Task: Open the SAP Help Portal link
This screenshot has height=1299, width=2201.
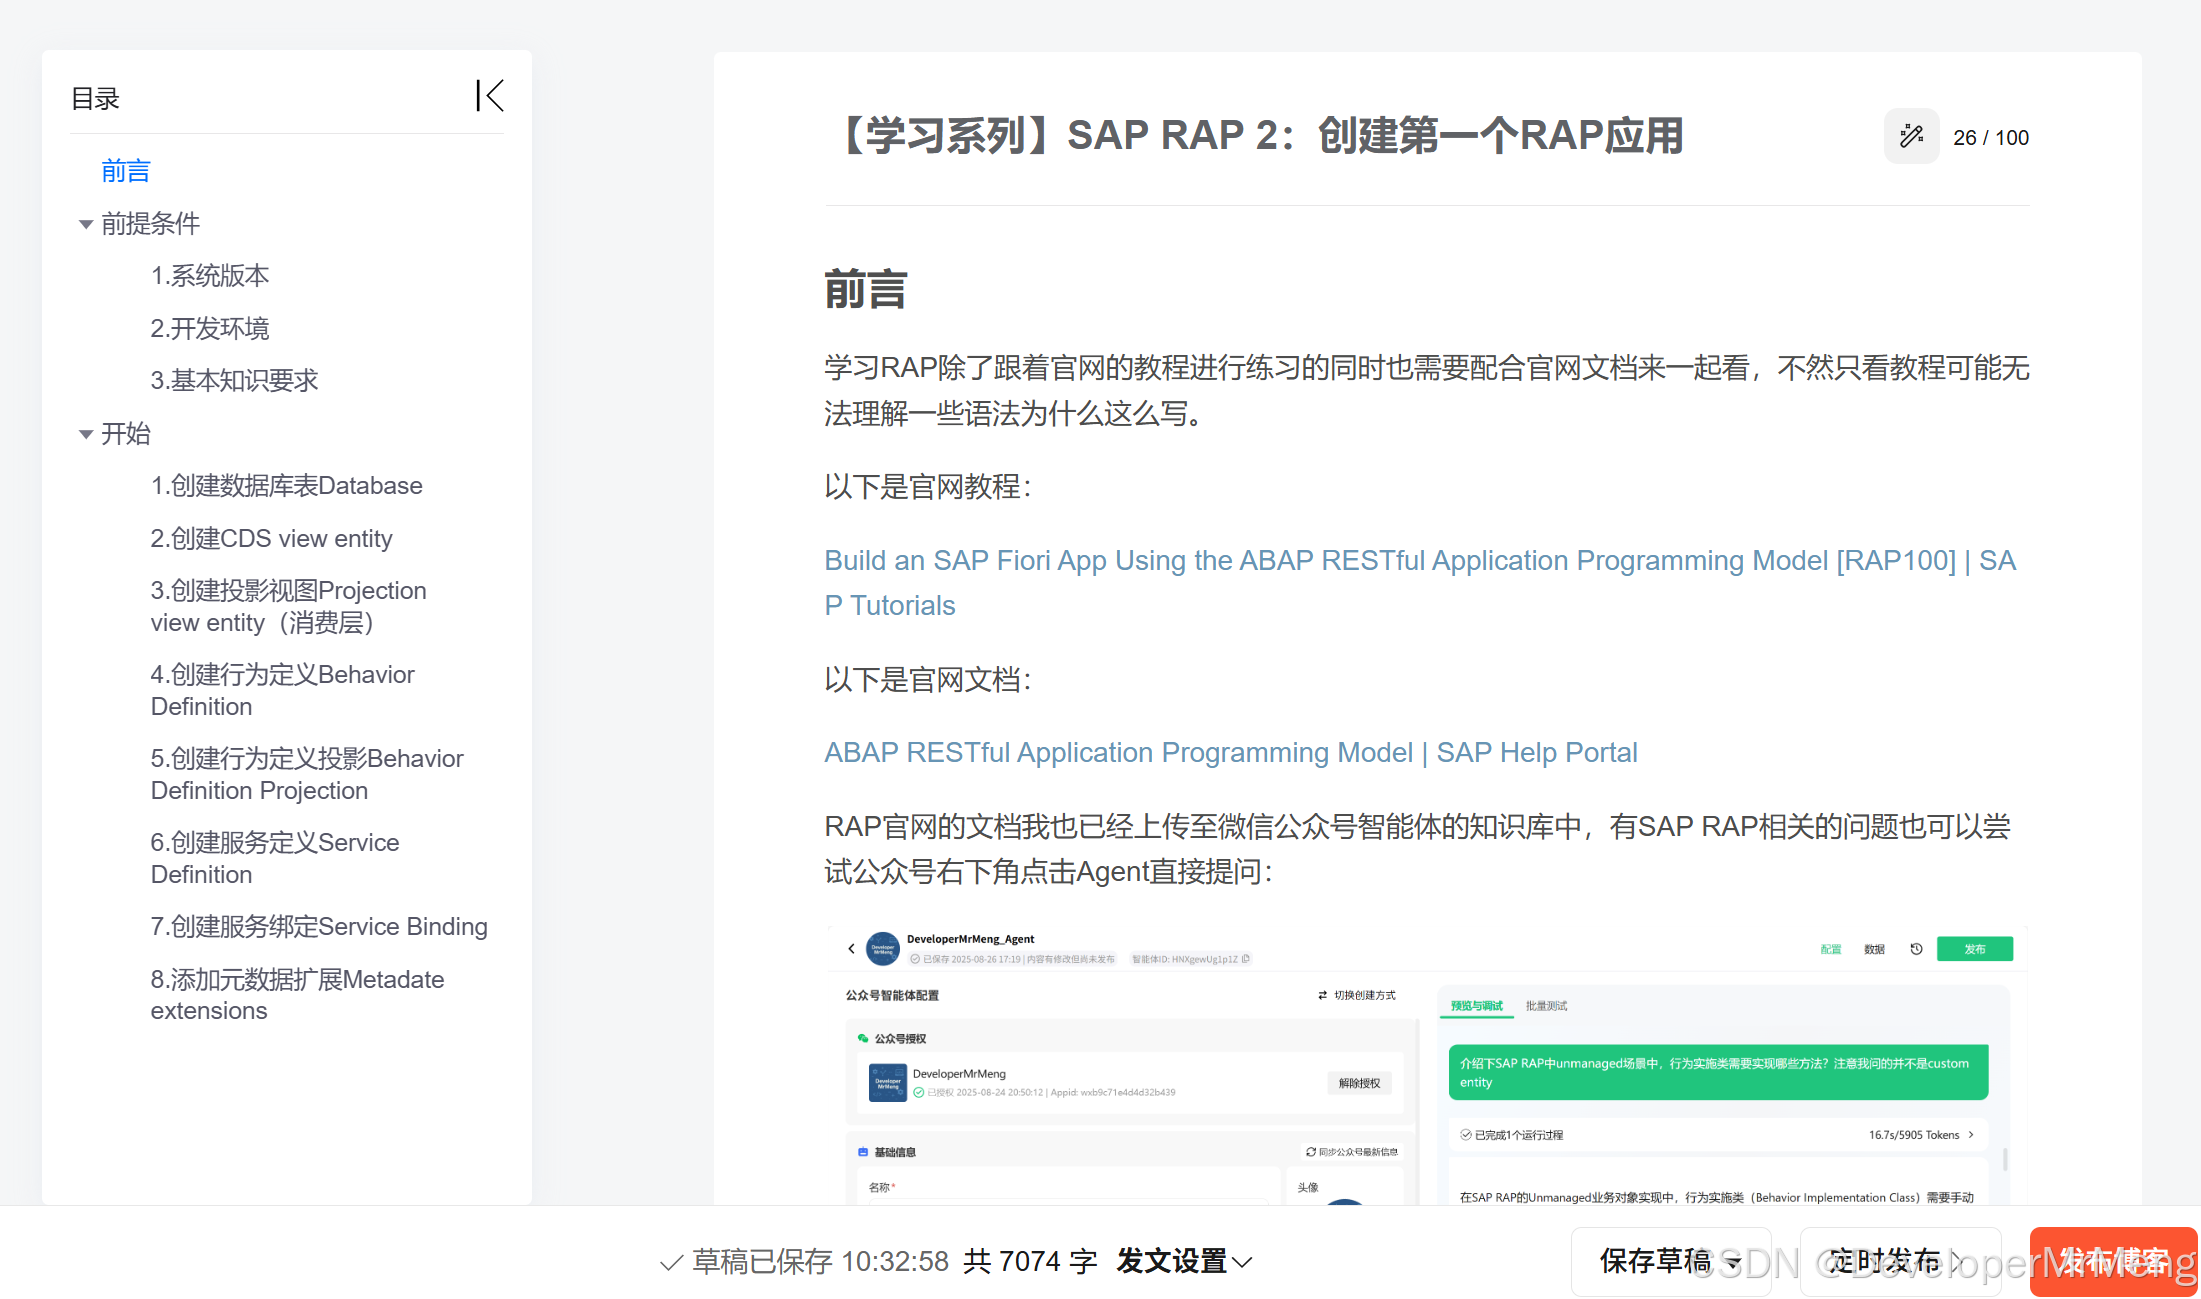Action: pyautogui.click(x=1230, y=752)
